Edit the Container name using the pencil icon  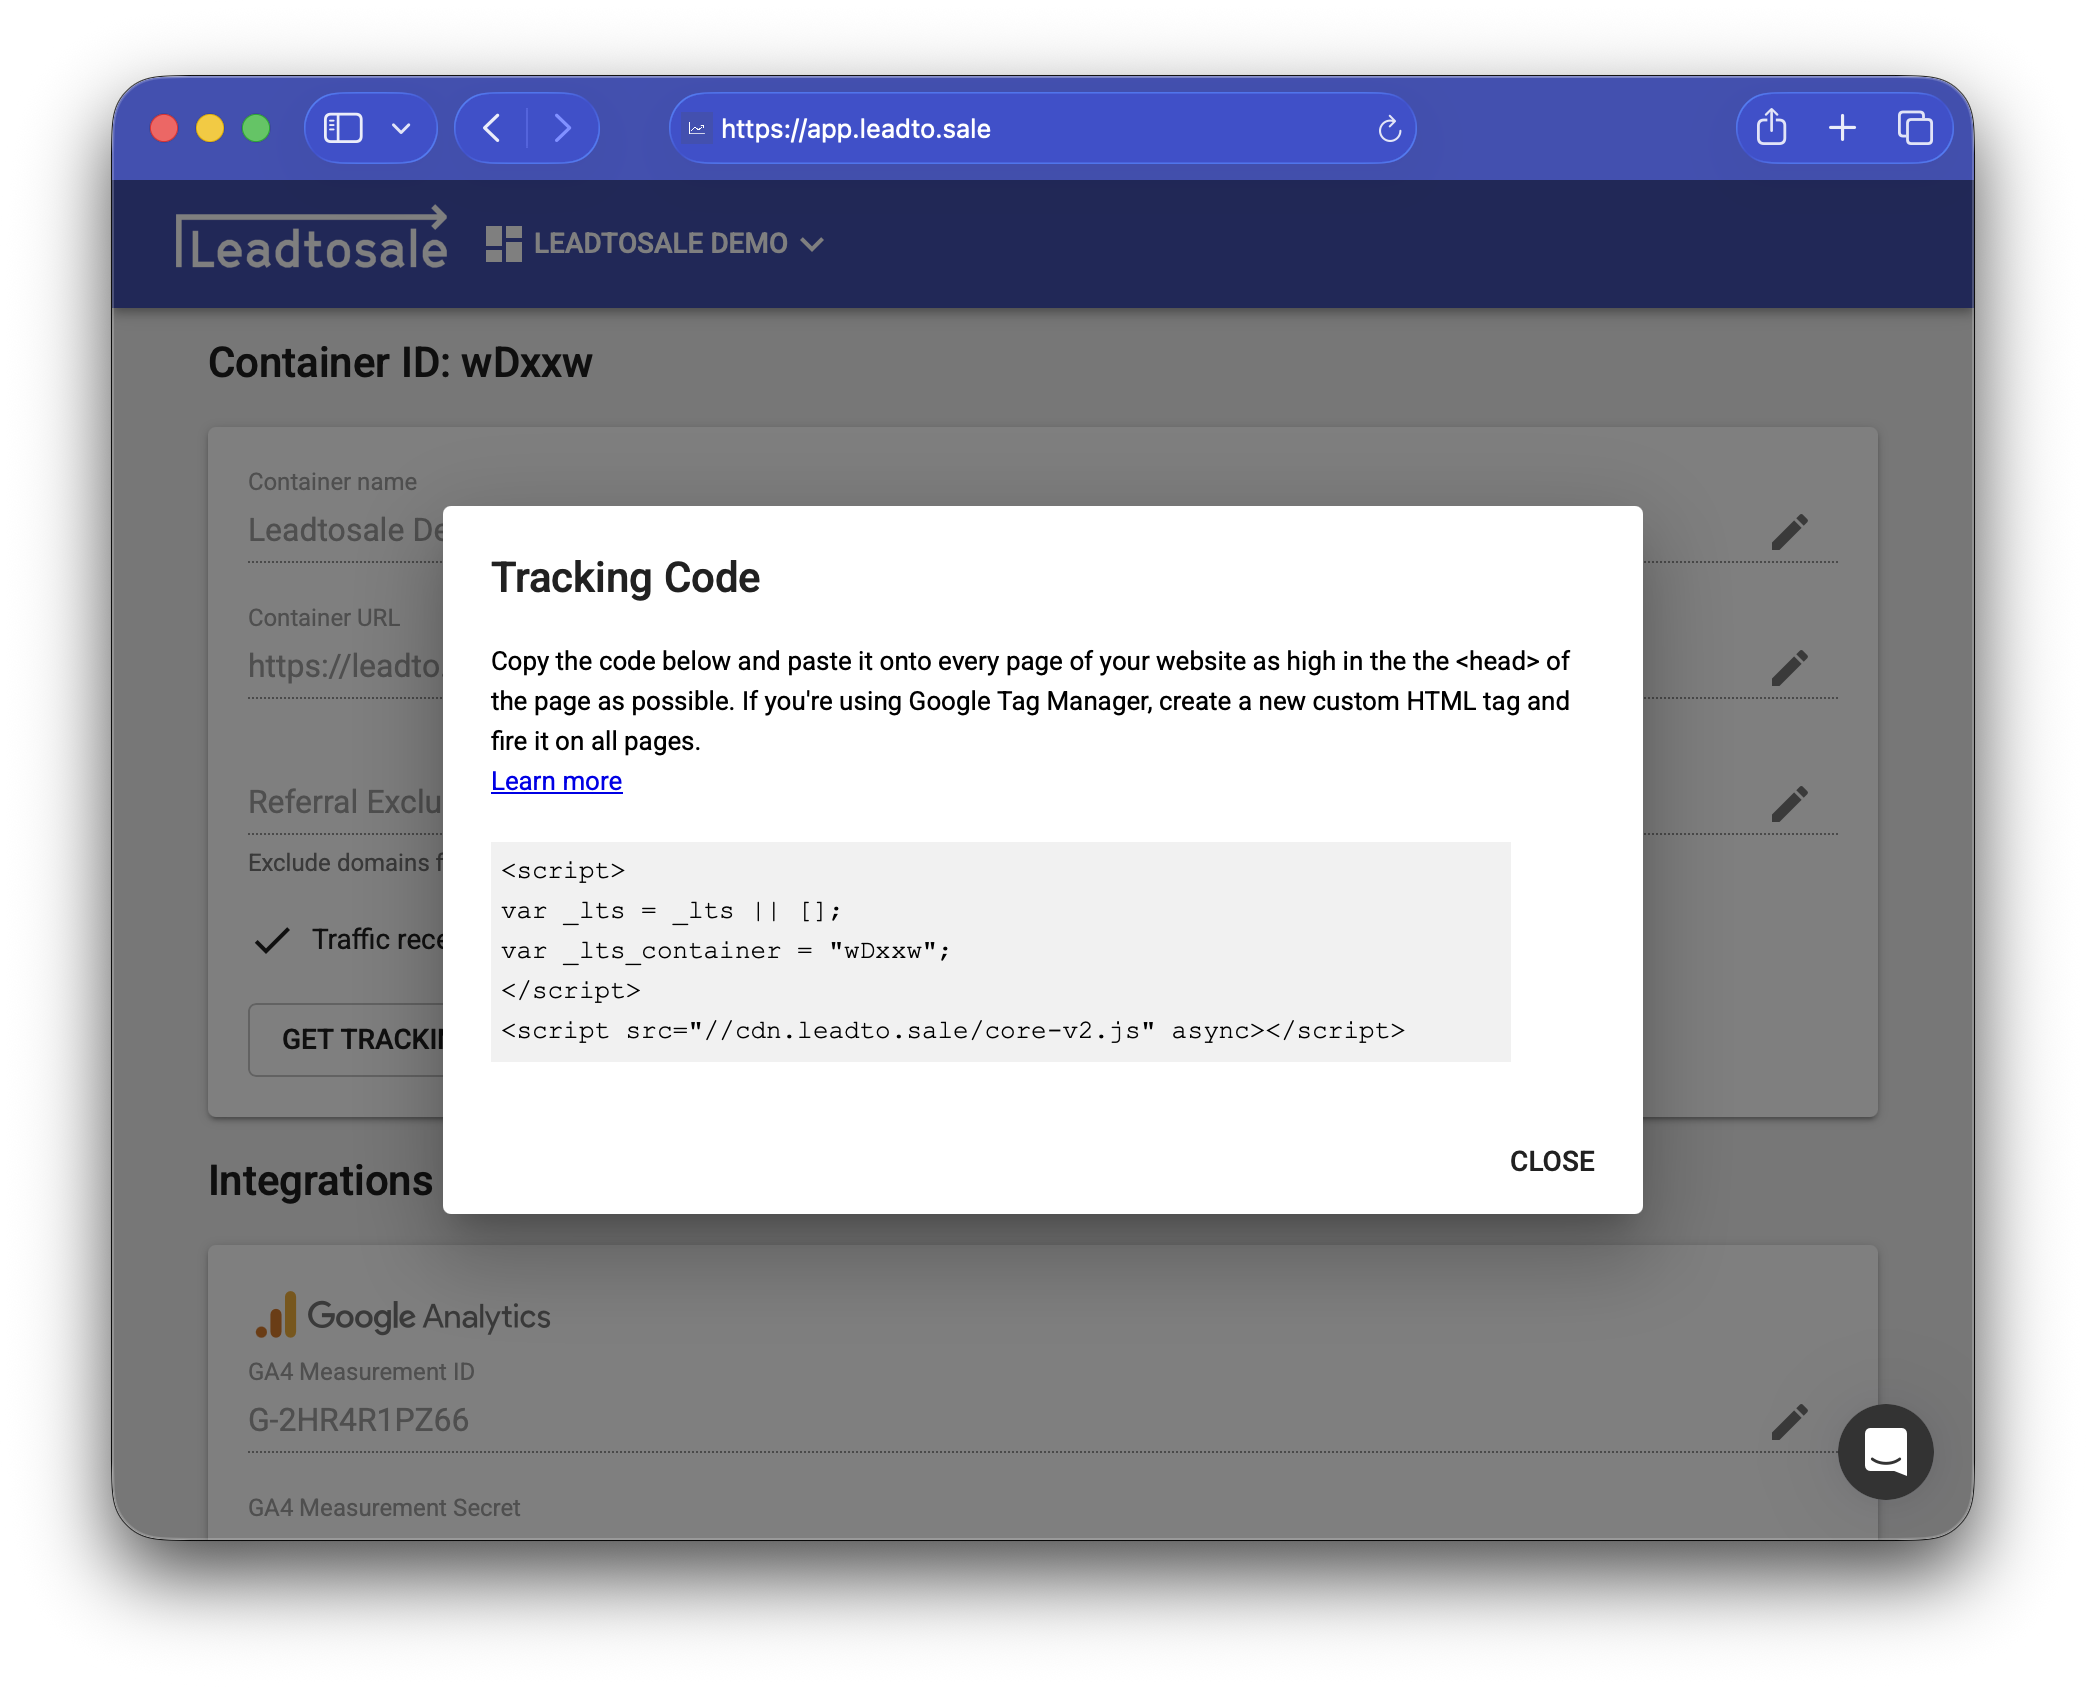pos(1790,531)
